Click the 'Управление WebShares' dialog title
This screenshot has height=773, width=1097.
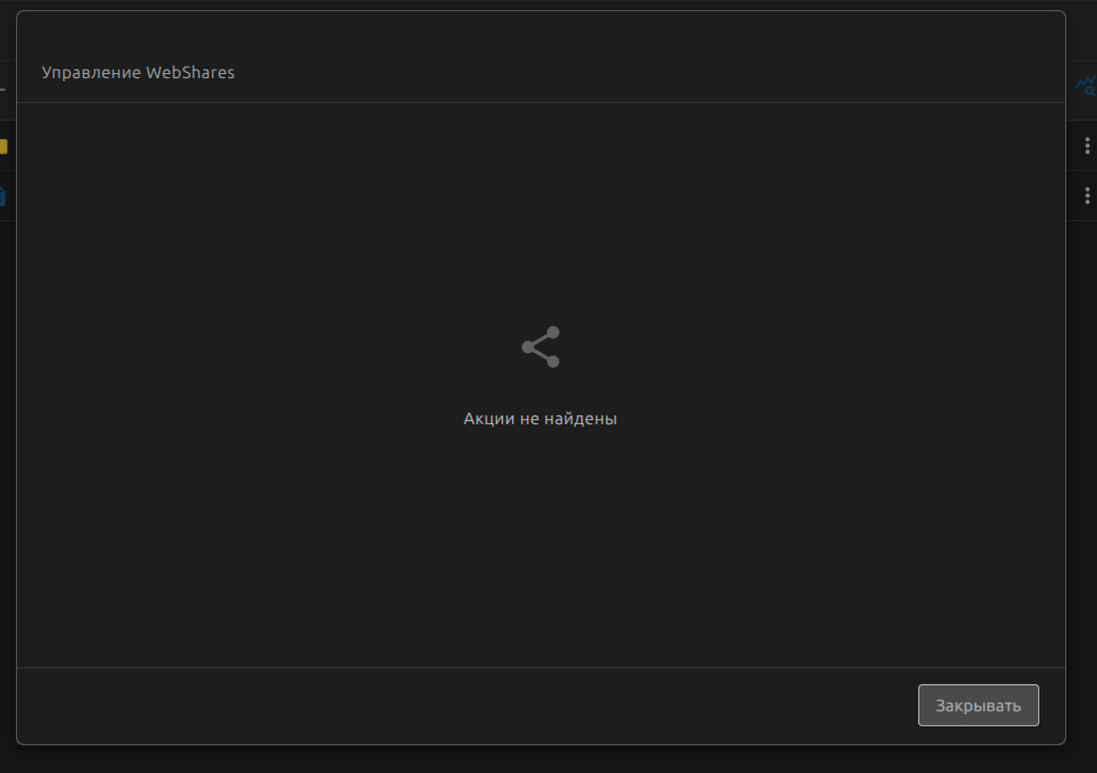click(x=138, y=73)
